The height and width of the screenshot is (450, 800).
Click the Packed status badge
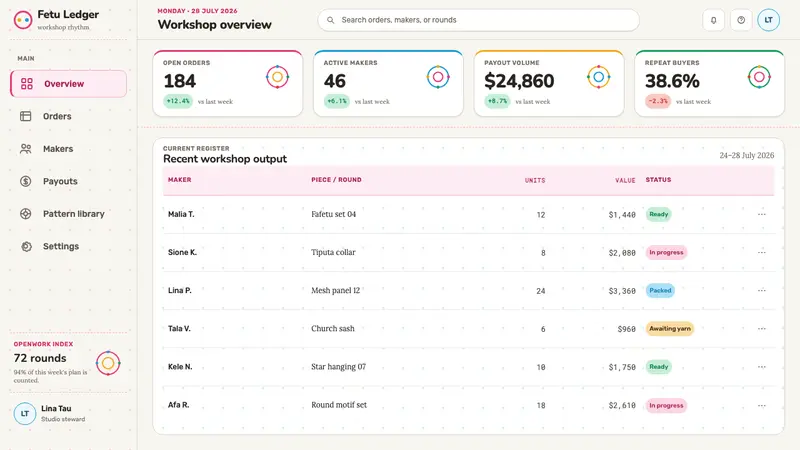click(x=660, y=290)
